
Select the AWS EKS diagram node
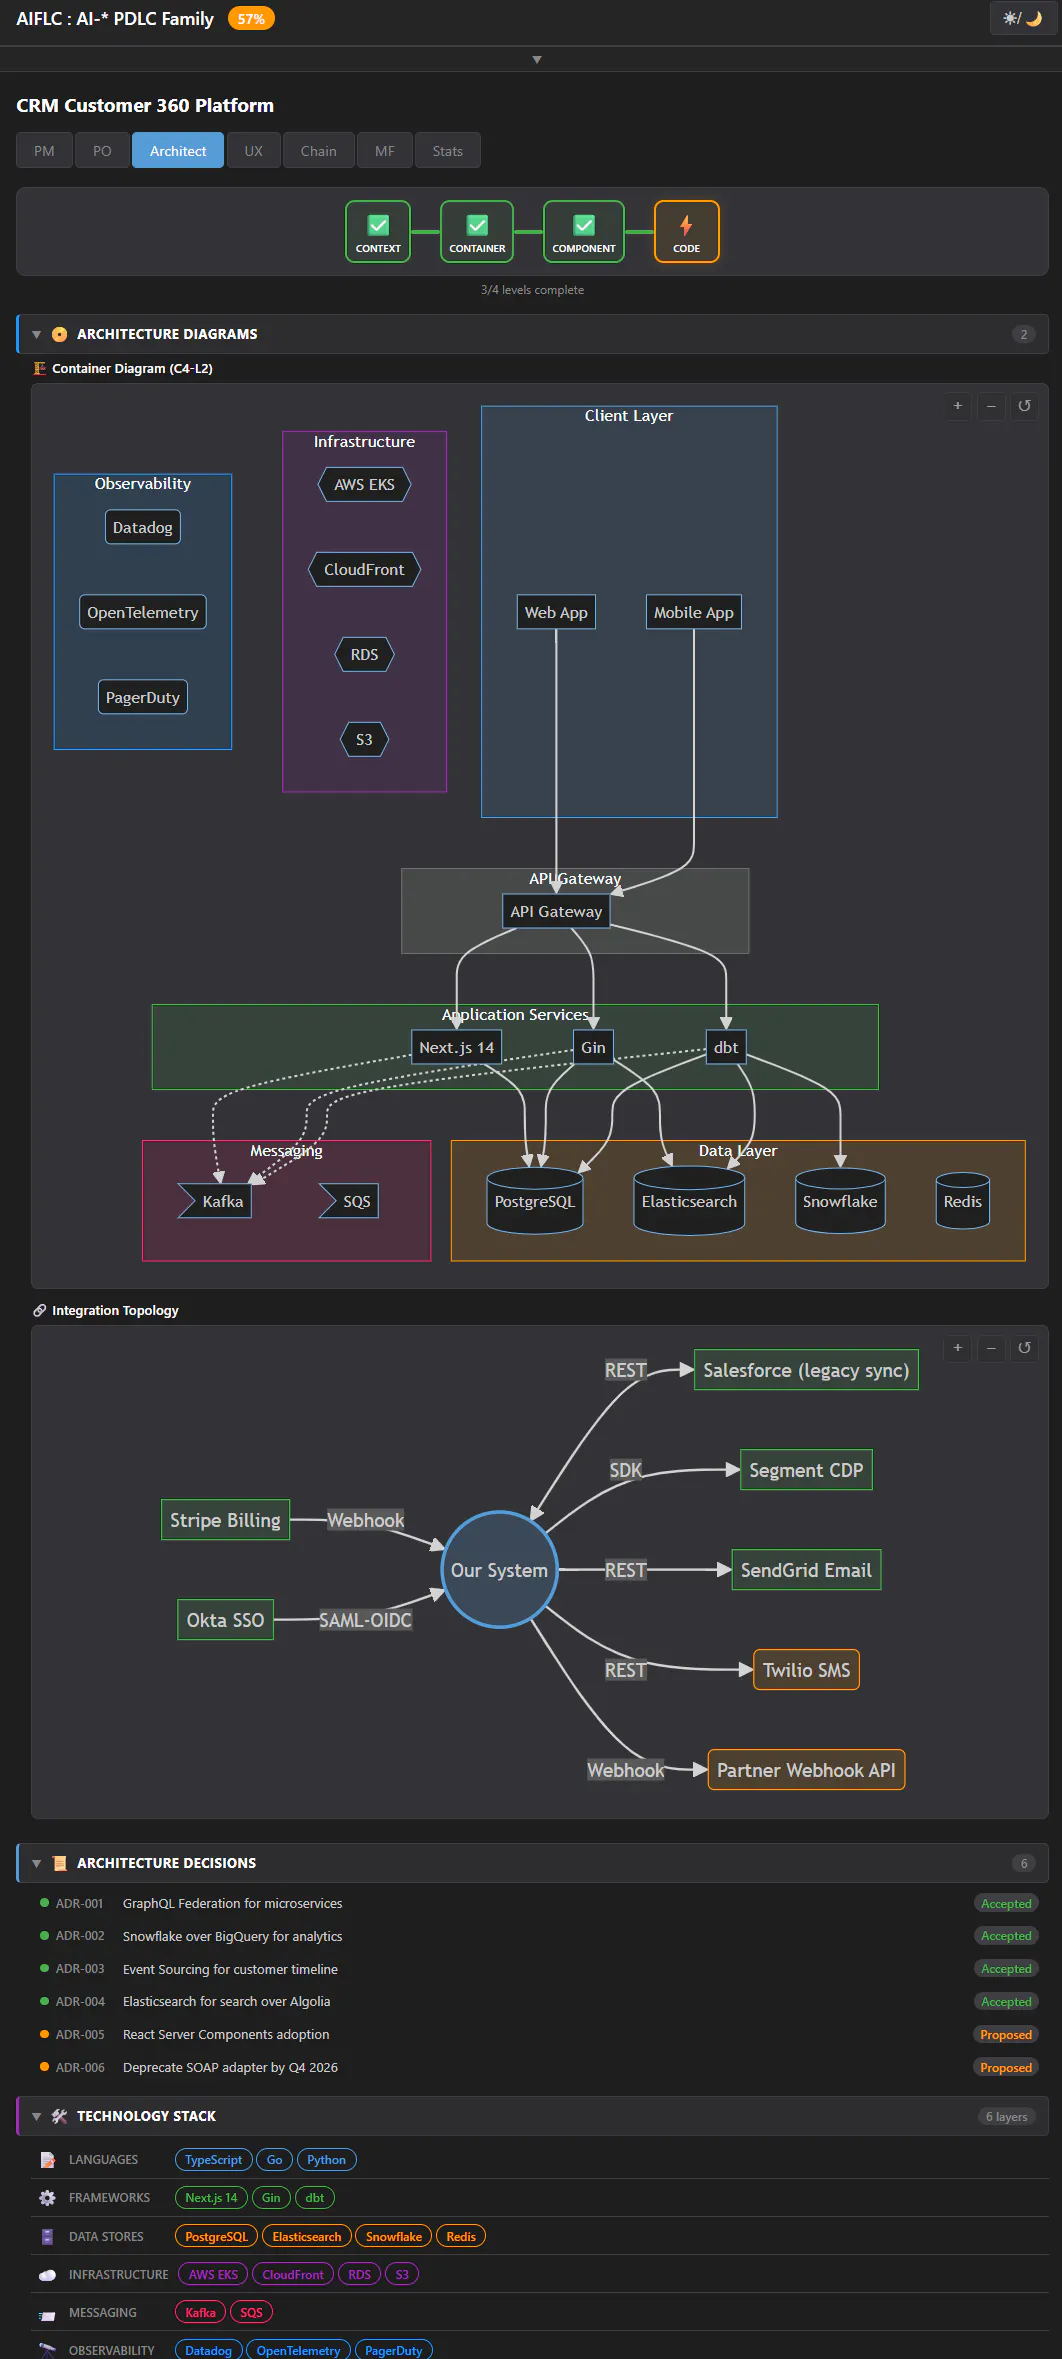click(364, 484)
